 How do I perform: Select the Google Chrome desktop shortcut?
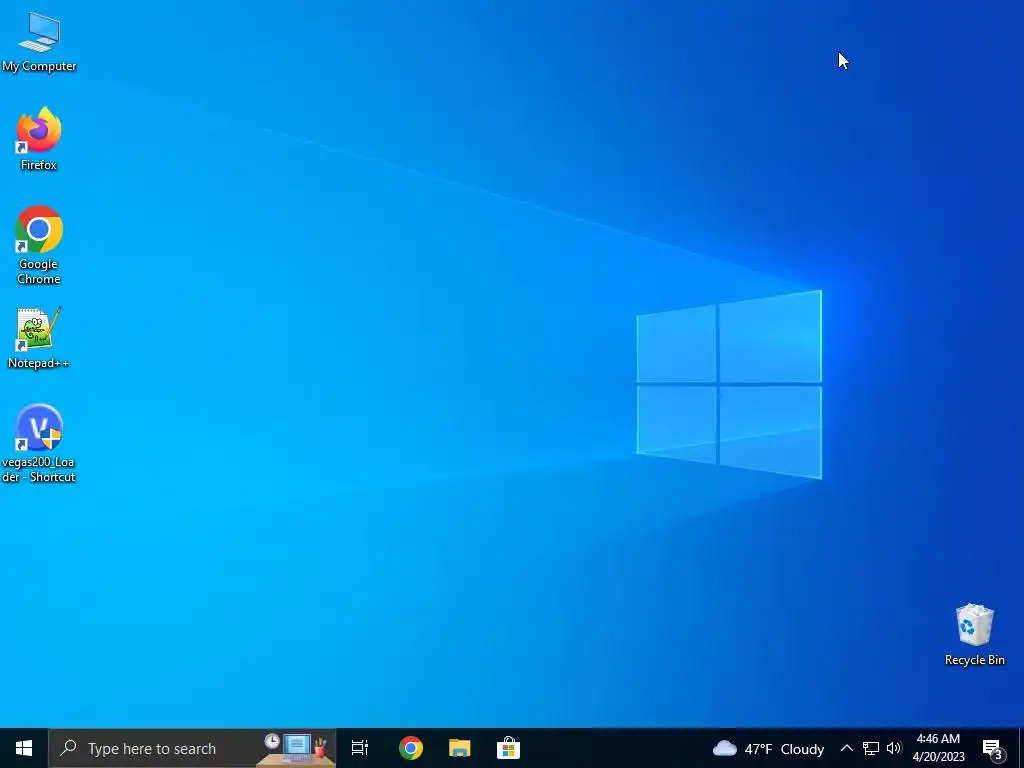point(39,246)
